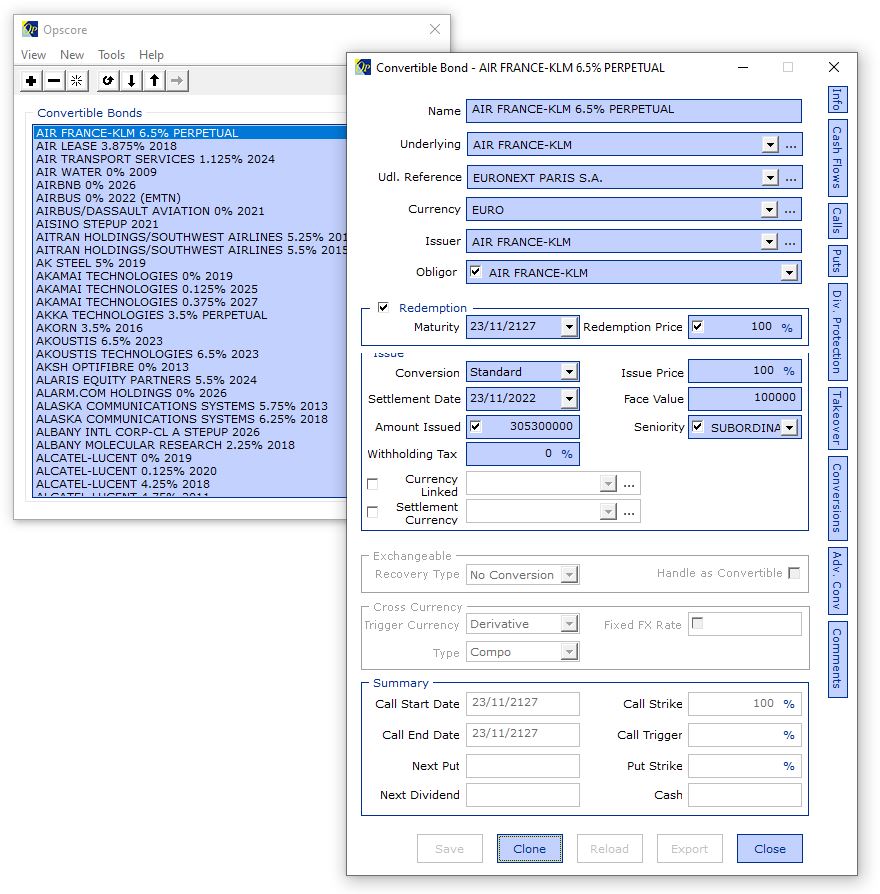Click the asterisk toolbar icon in Opscore
Viewport: 880px width, 894px height.
[x=76, y=81]
